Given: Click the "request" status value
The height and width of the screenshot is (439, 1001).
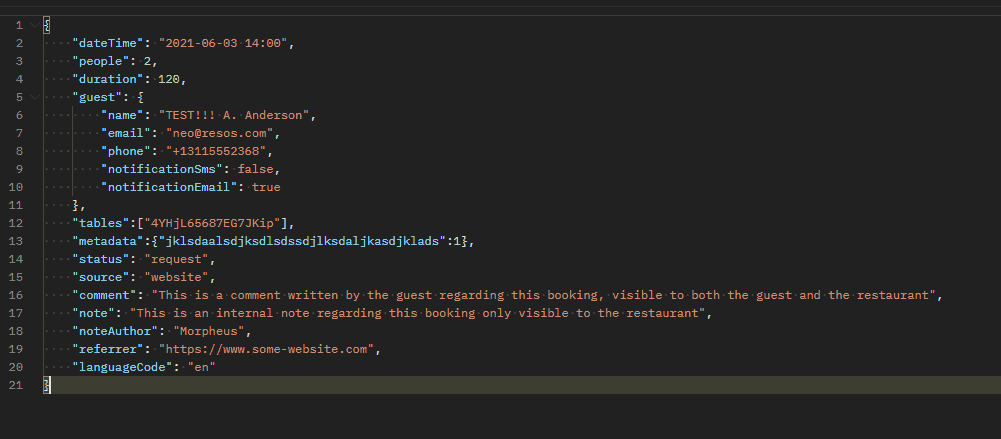Looking at the screenshot, I should [x=176, y=259].
